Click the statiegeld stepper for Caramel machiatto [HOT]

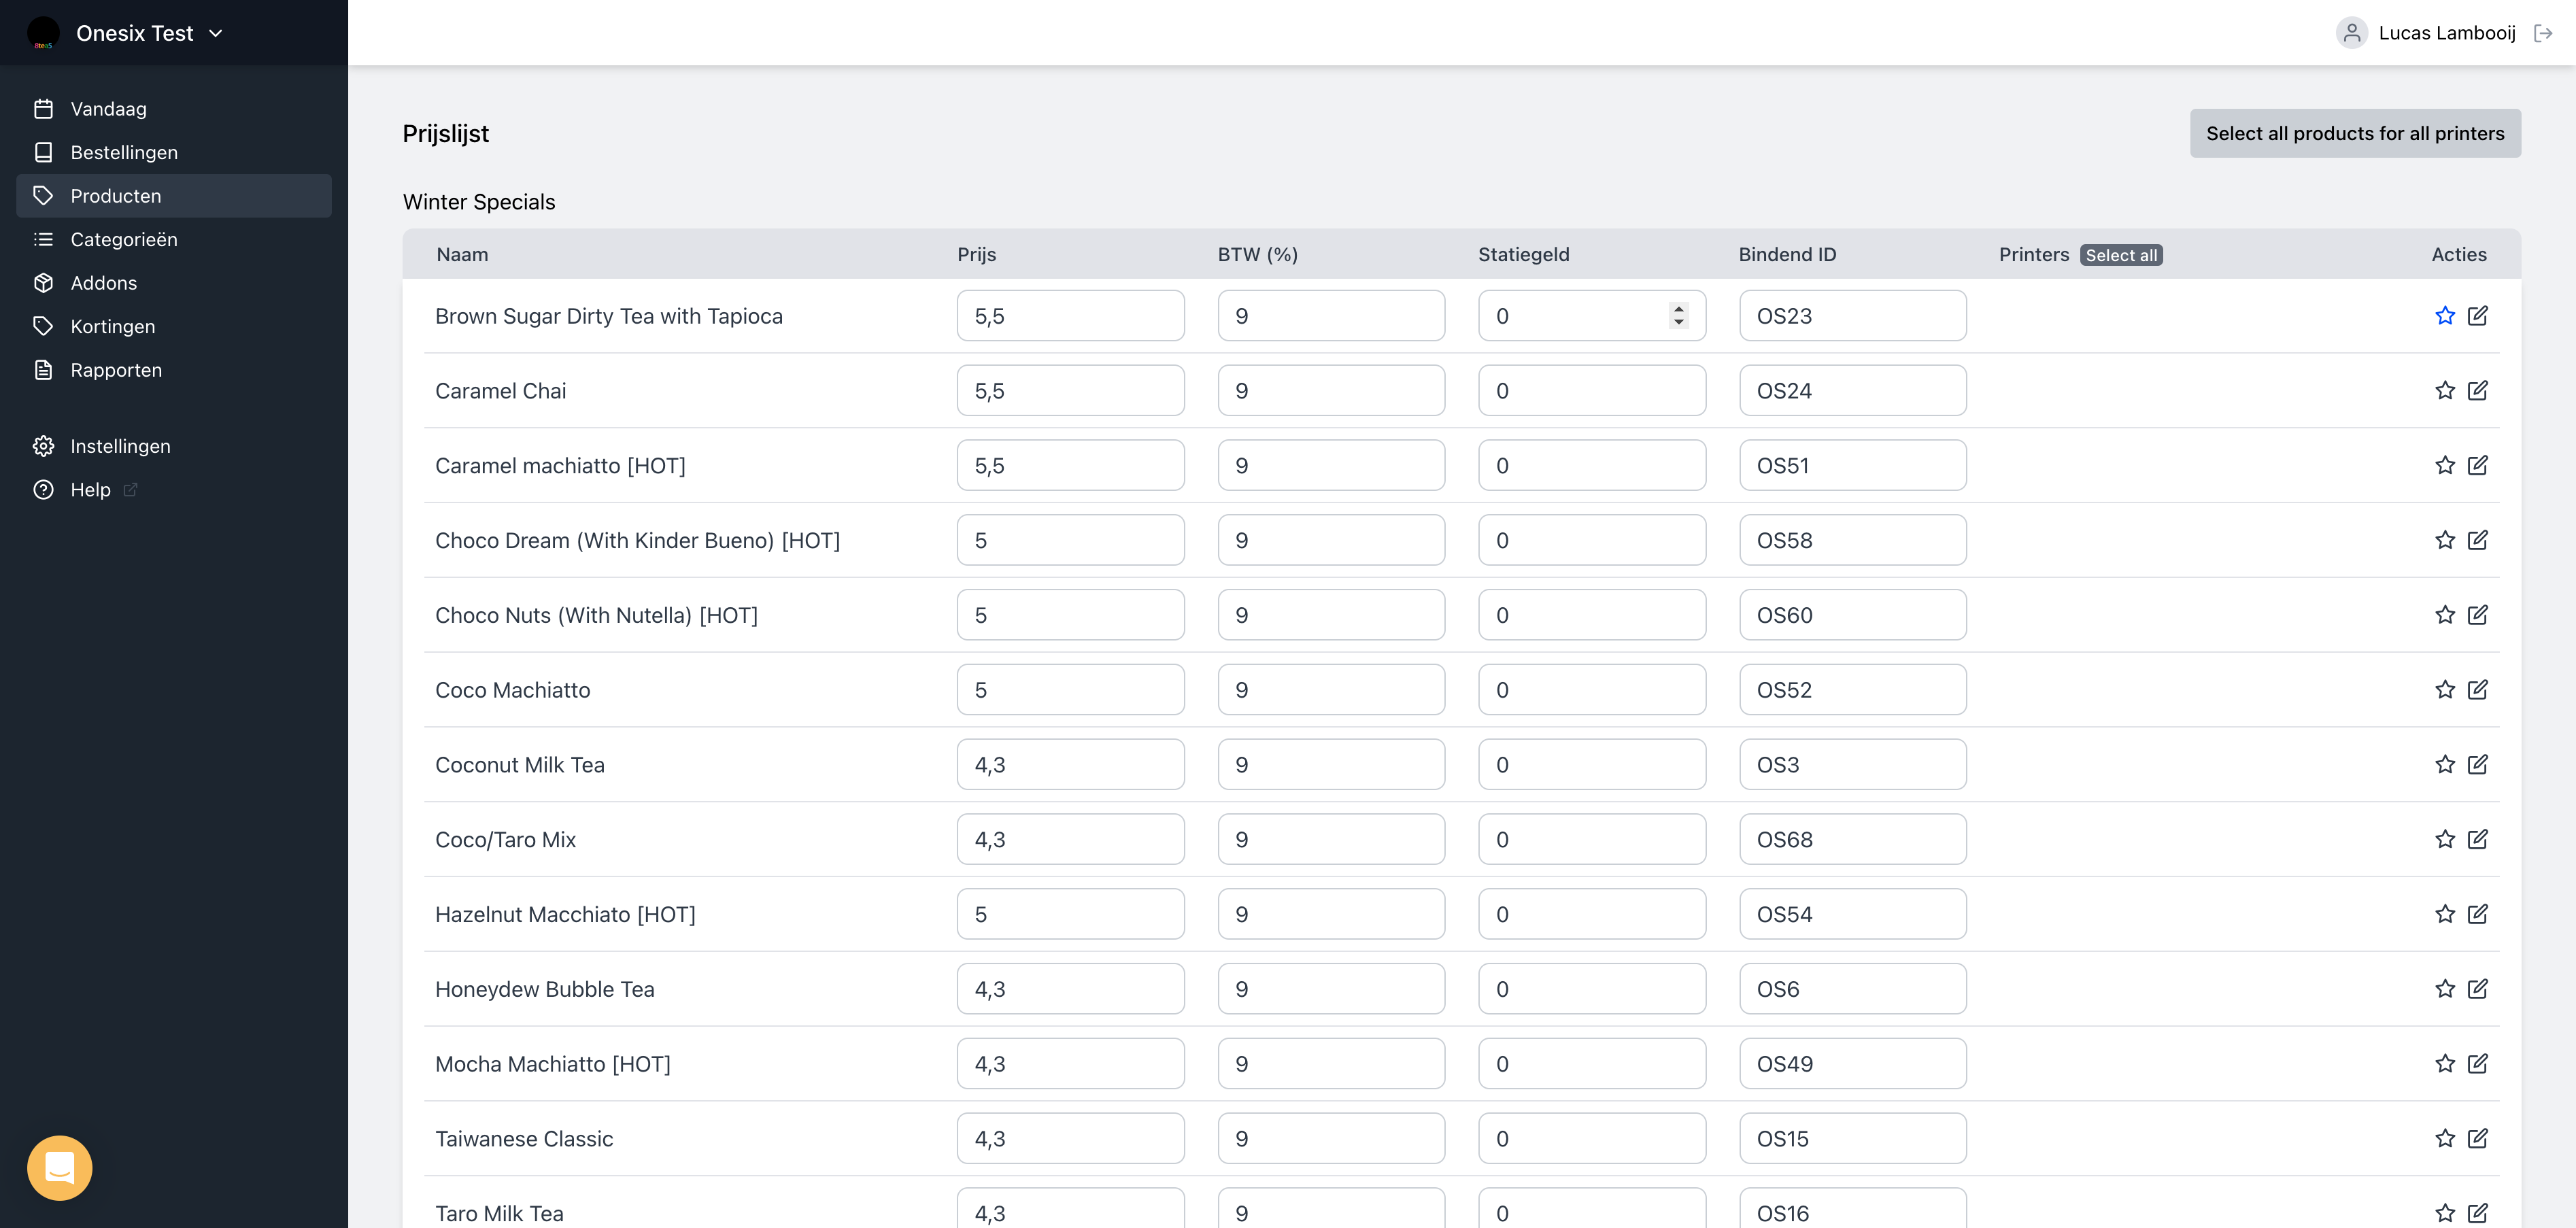[1680, 464]
